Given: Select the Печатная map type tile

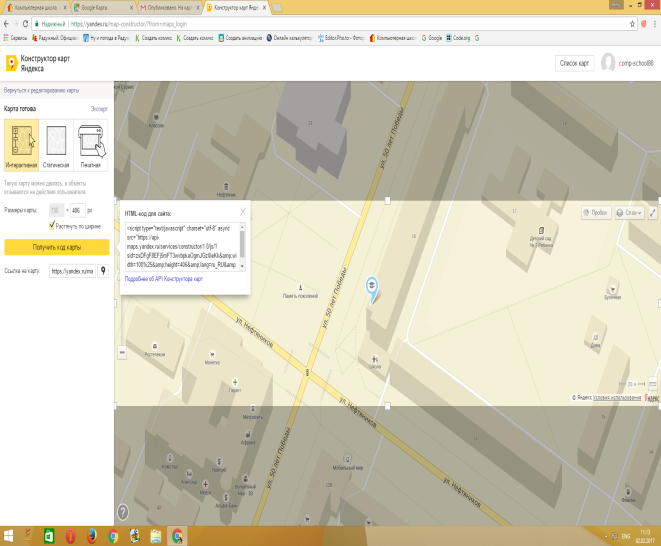Looking at the screenshot, I should pos(91,145).
